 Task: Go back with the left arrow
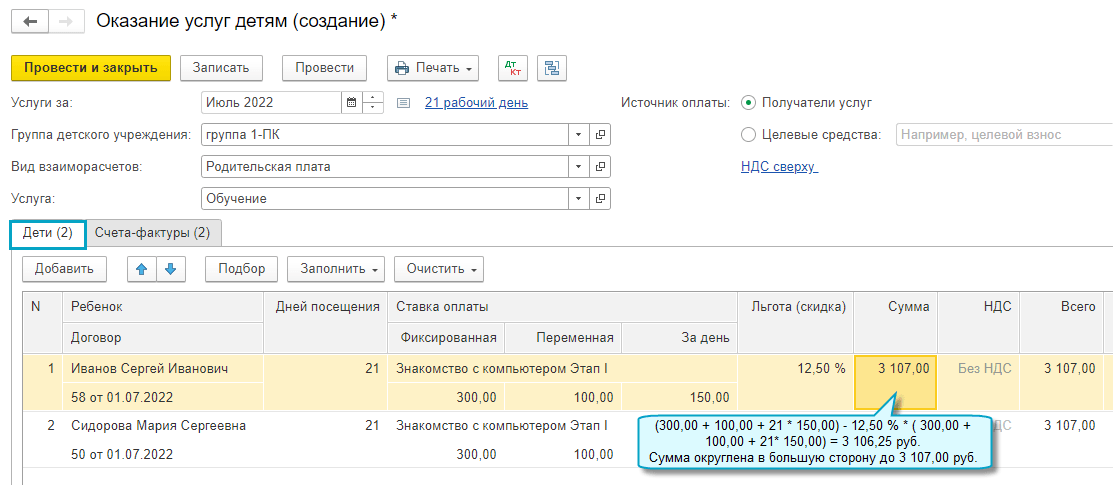point(30,20)
